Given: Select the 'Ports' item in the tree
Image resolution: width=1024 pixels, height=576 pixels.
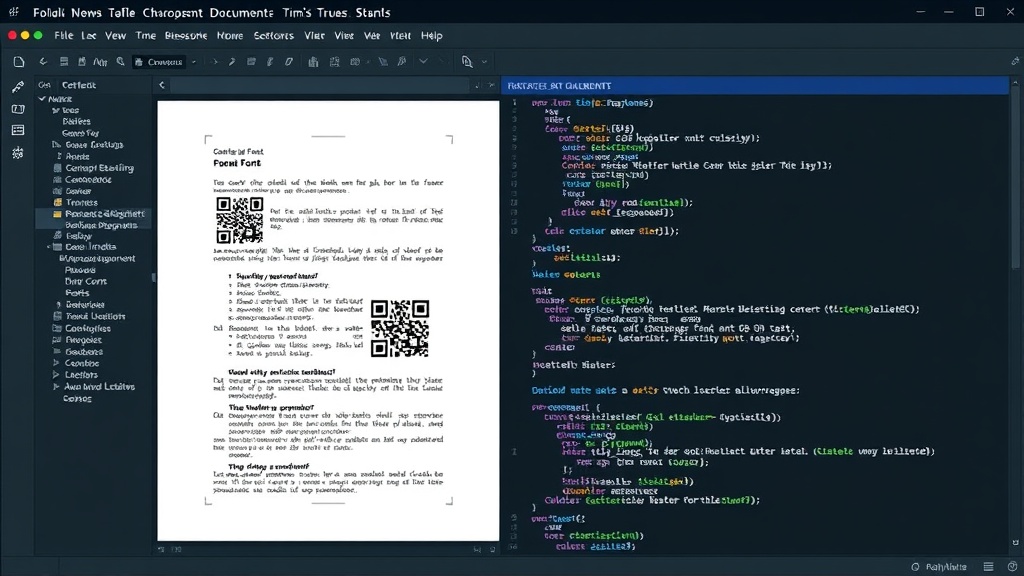Looking at the screenshot, I should point(77,293).
